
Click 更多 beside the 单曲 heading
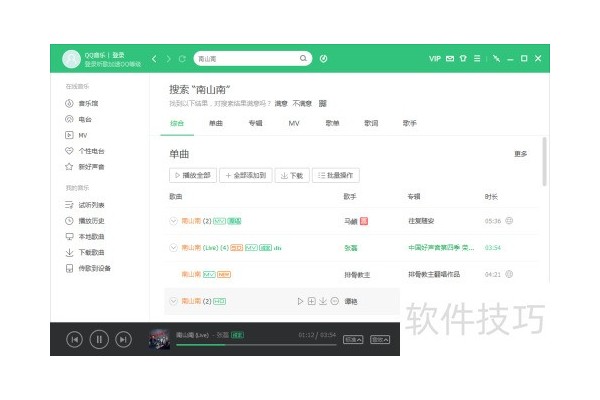point(520,154)
